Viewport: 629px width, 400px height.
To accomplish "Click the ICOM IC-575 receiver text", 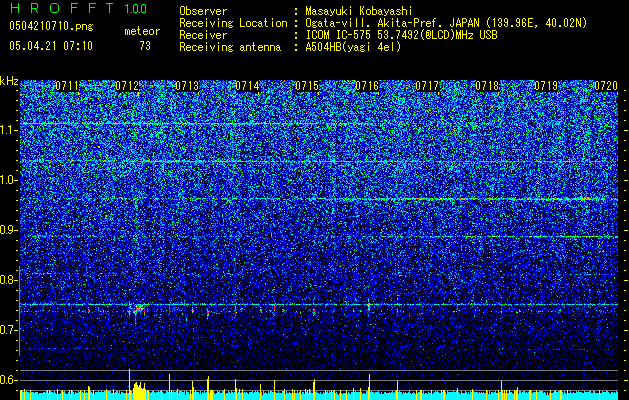I will pyautogui.click(x=401, y=35).
